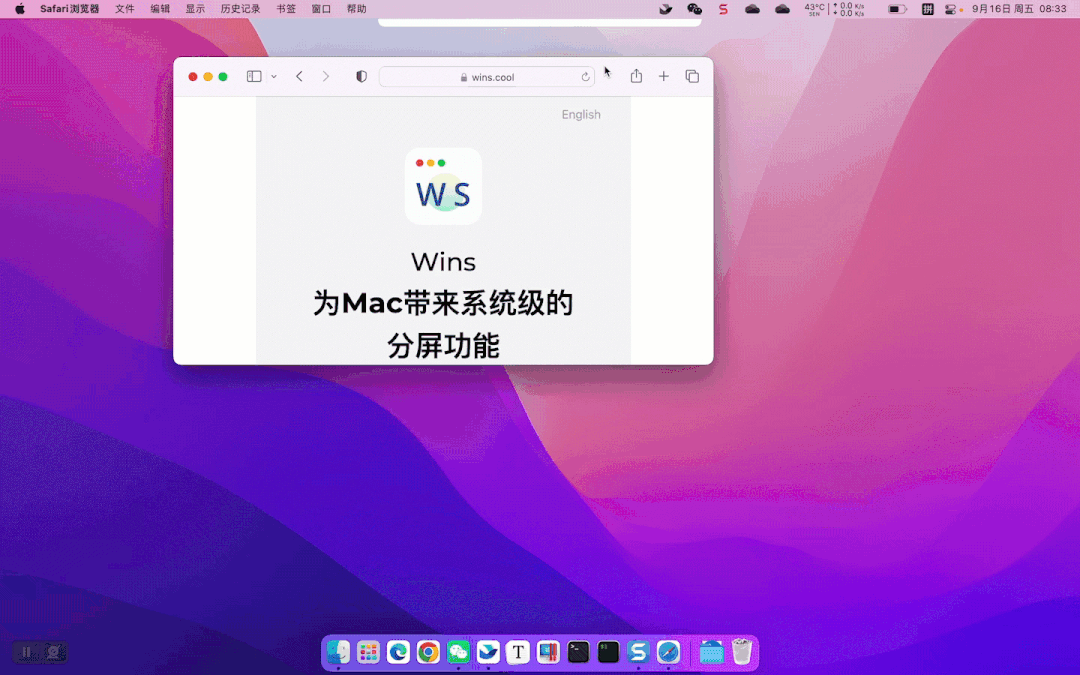
Task: View the Privacy Report shield icon
Action: (361, 76)
